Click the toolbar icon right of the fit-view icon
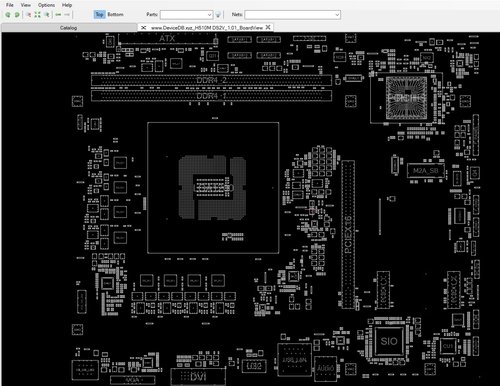 point(47,15)
